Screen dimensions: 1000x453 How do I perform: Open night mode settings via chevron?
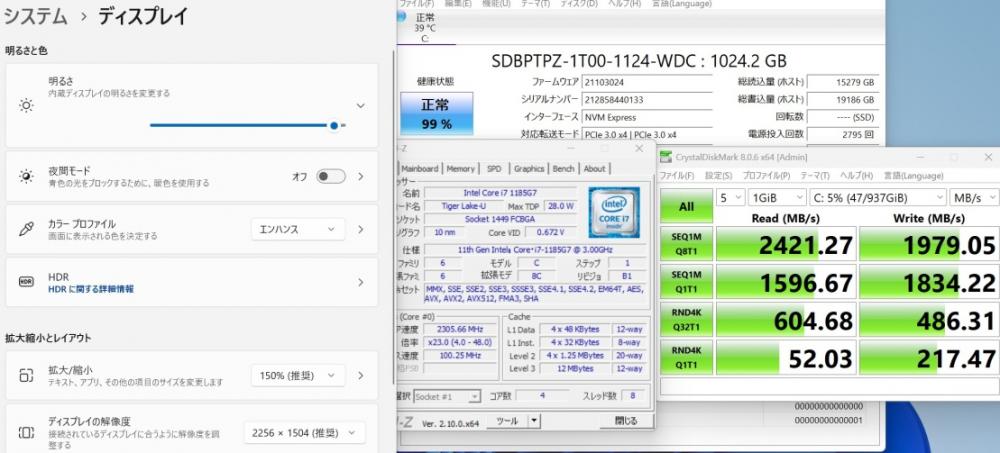tap(361, 177)
